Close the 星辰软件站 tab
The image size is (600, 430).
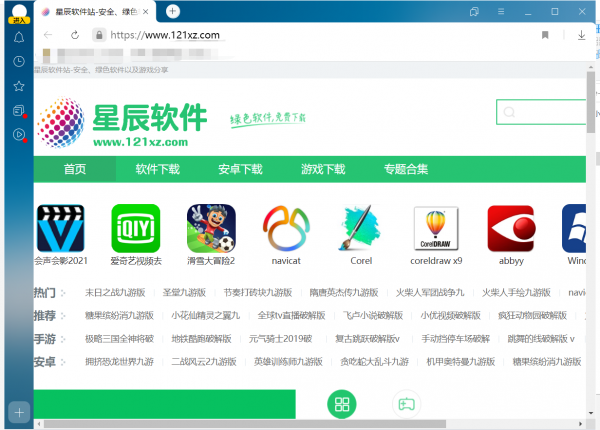[x=145, y=12]
